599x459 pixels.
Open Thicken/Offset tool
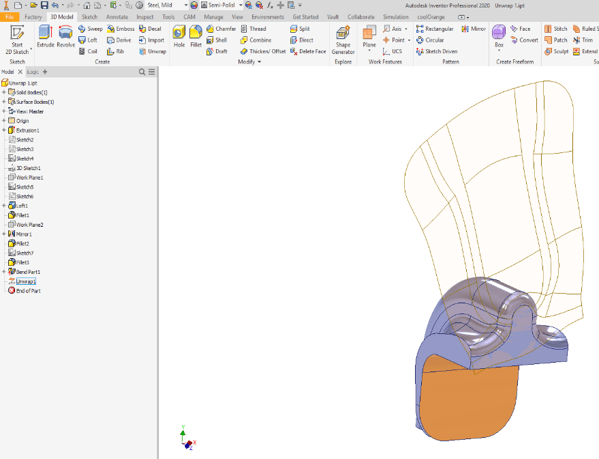point(263,51)
